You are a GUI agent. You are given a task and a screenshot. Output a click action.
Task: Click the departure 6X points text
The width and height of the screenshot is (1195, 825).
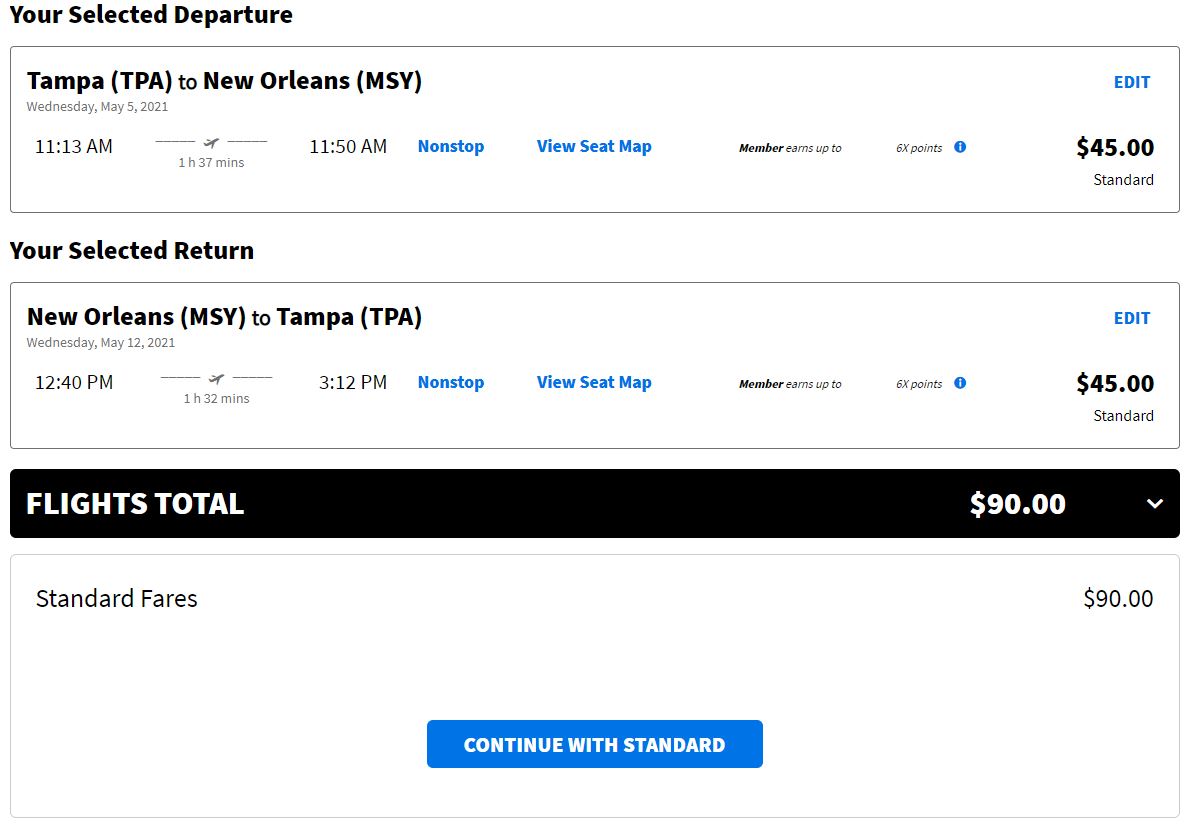coord(919,148)
